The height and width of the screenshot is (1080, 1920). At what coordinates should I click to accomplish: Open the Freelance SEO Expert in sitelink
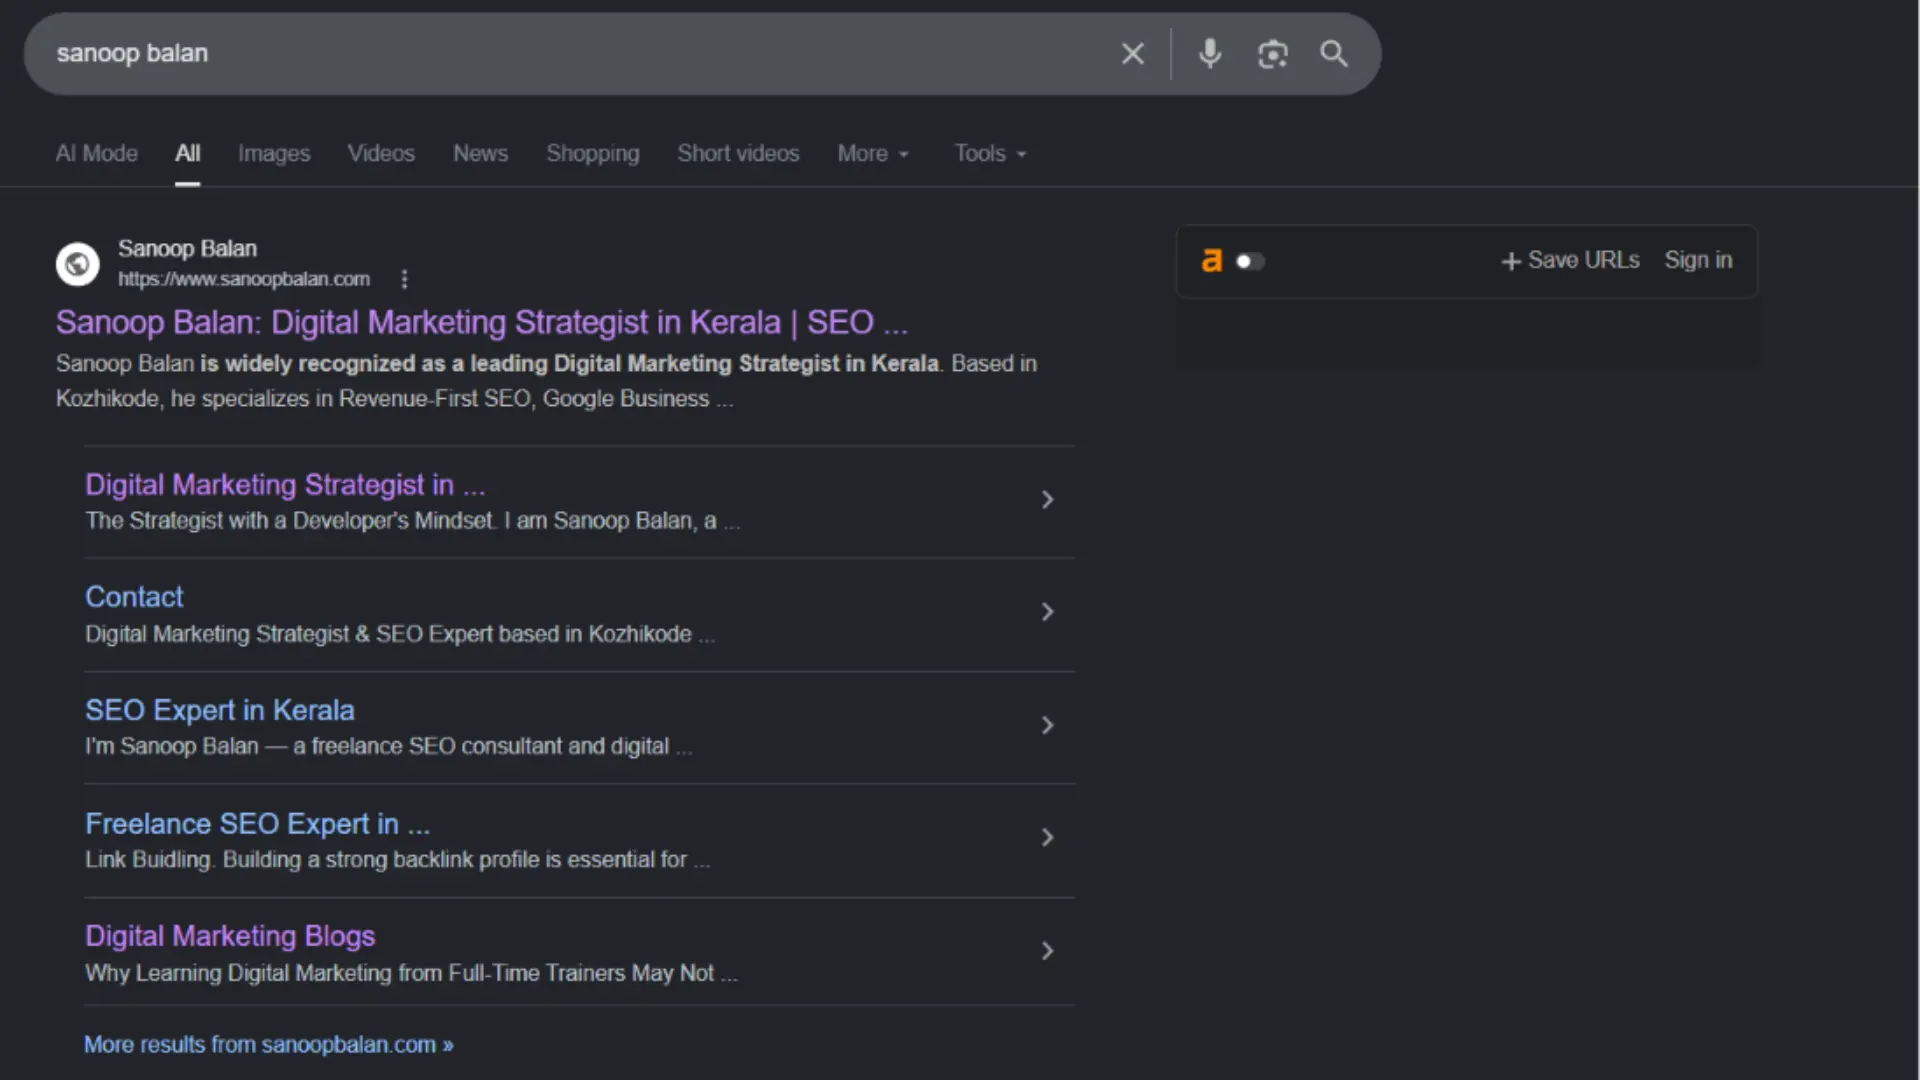tap(257, 824)
